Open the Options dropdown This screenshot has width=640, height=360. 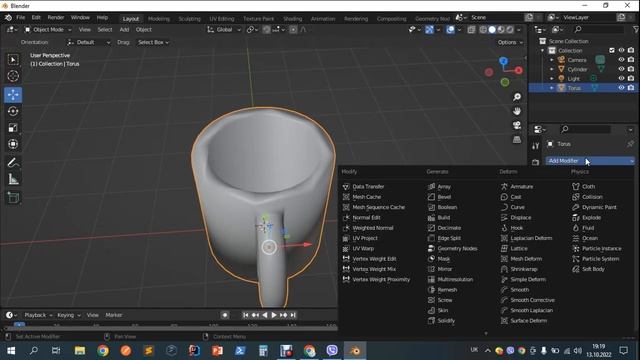coord(510,42)
